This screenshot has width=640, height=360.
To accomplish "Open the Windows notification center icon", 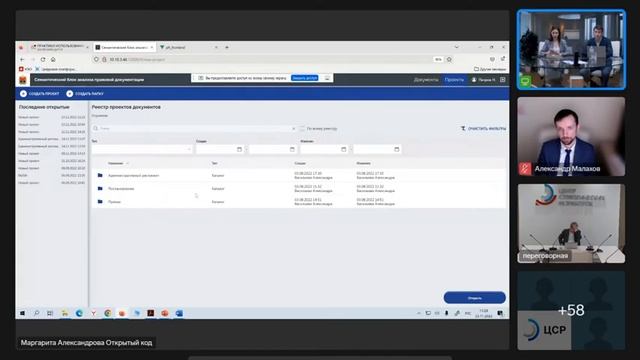I will 500,313.
